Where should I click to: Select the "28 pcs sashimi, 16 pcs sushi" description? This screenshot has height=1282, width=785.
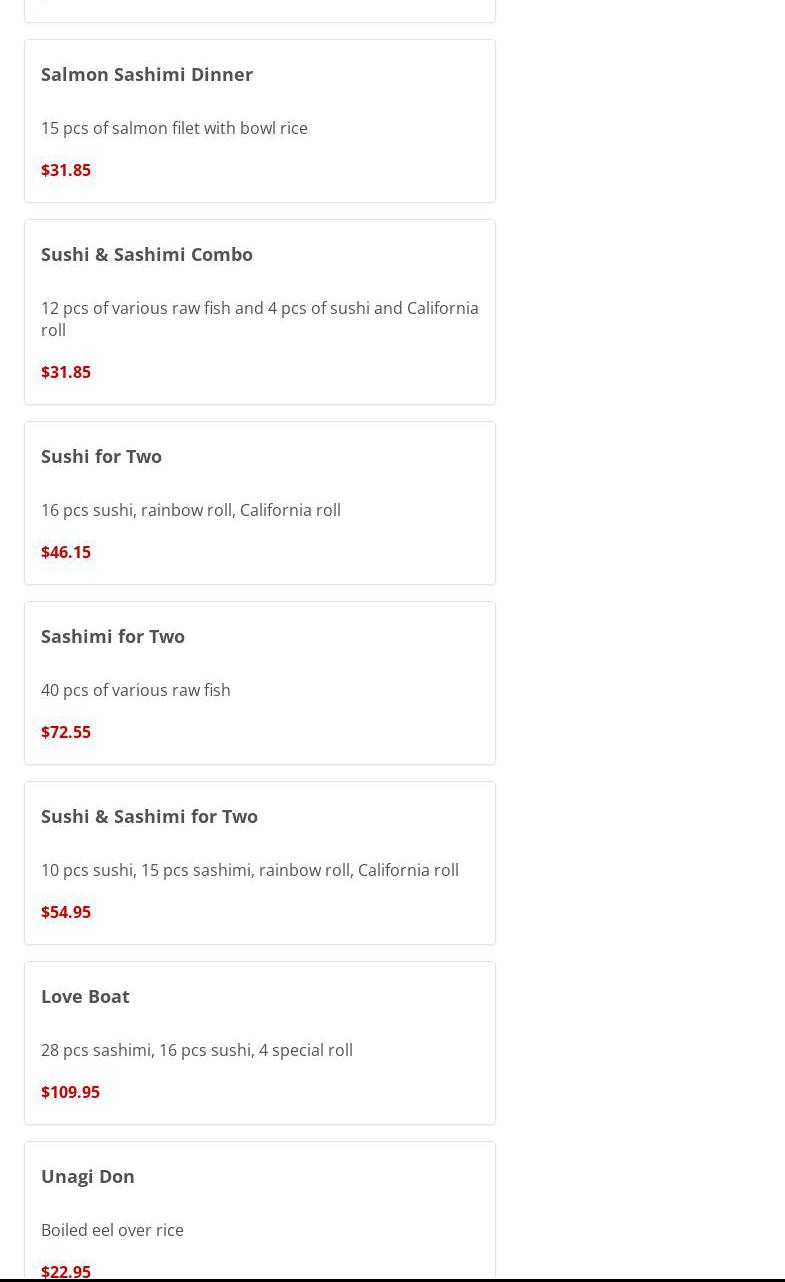[x=197, y=1050]
